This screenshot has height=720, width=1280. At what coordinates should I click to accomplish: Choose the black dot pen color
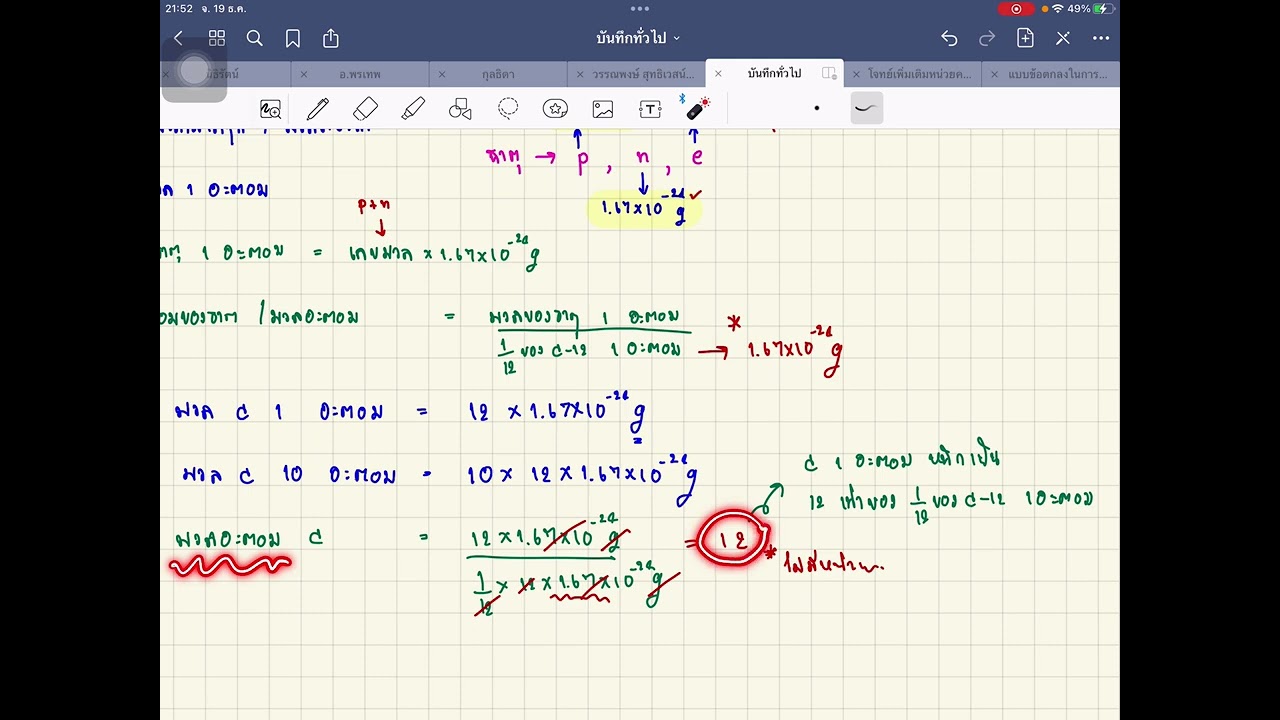tap(817, 108)
